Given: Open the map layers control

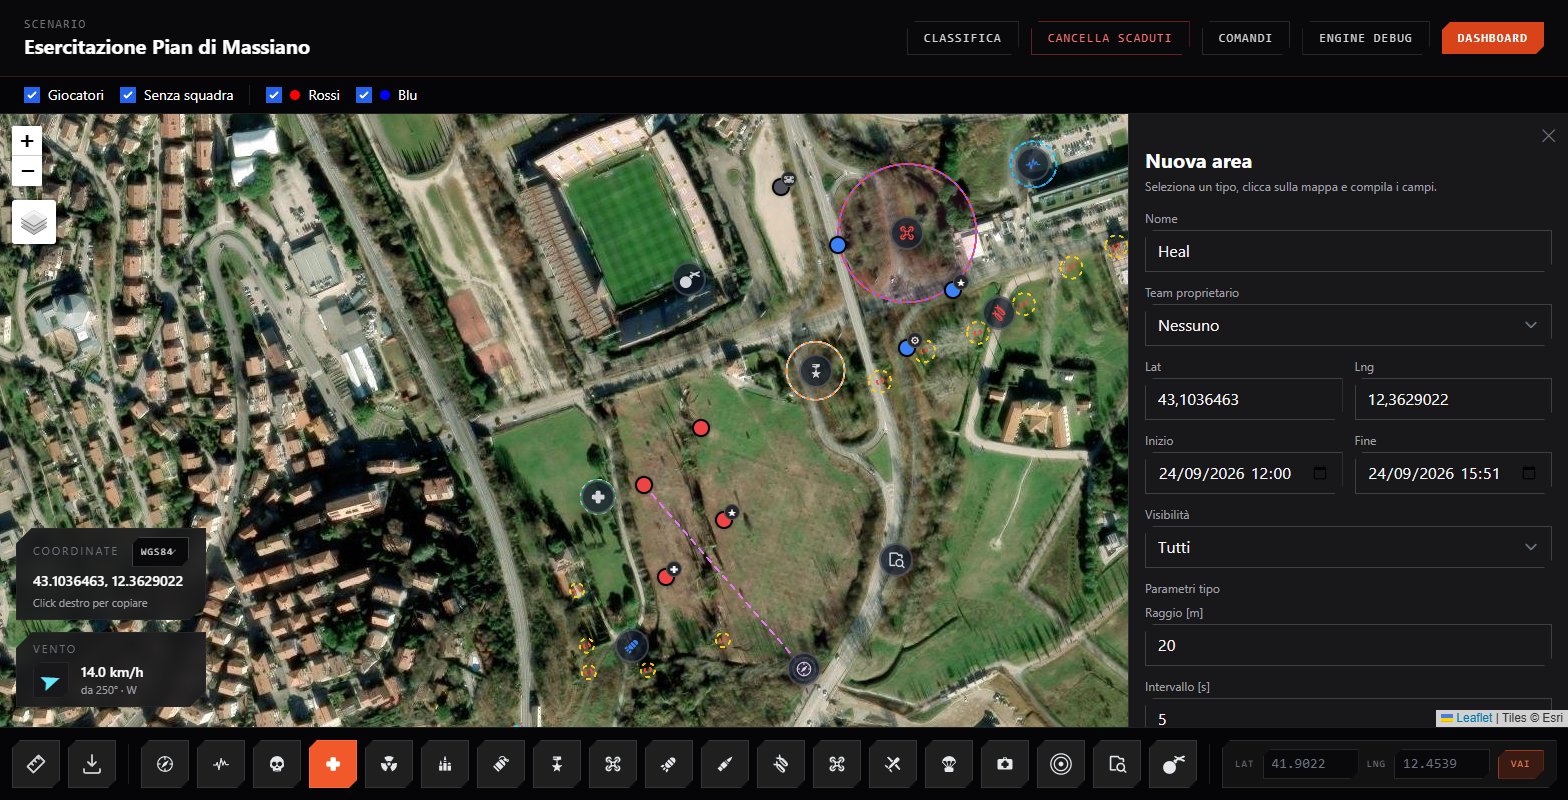Looking at the screenshot, I should point(33,222).
